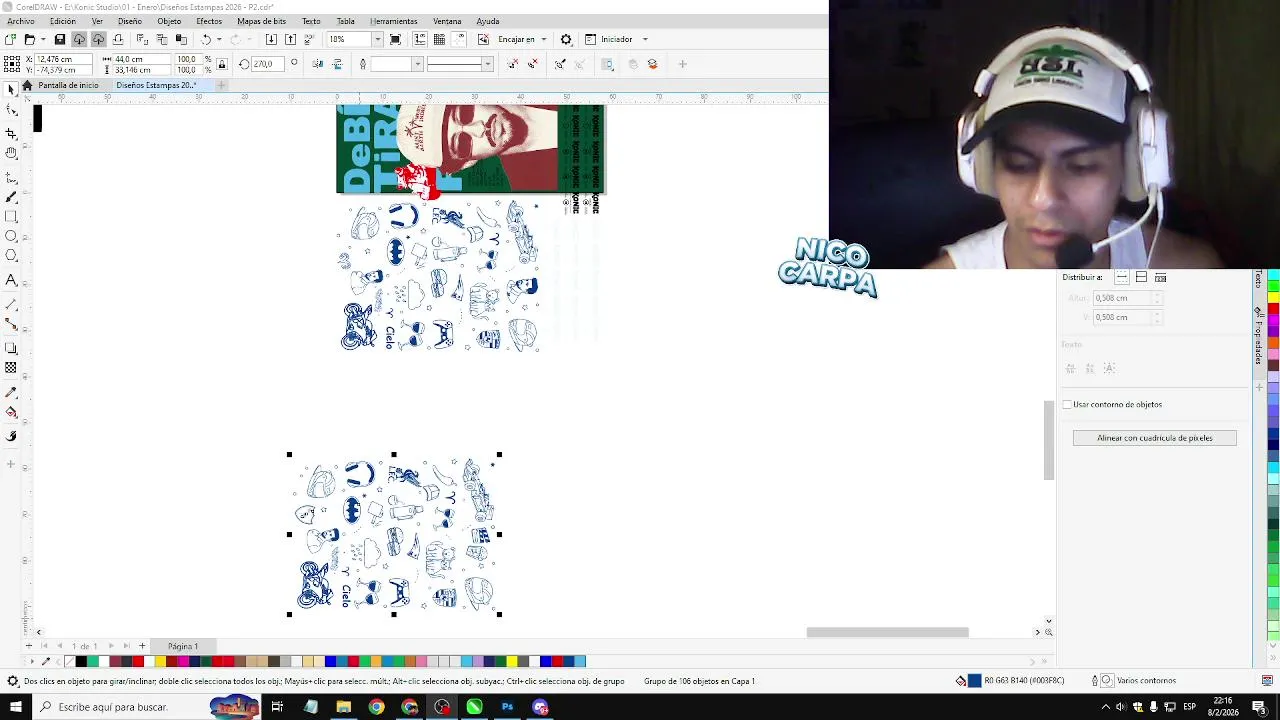Select the Color Eyedropper tool
Screen dimensions: 1280x720
[x=11, y=392]
